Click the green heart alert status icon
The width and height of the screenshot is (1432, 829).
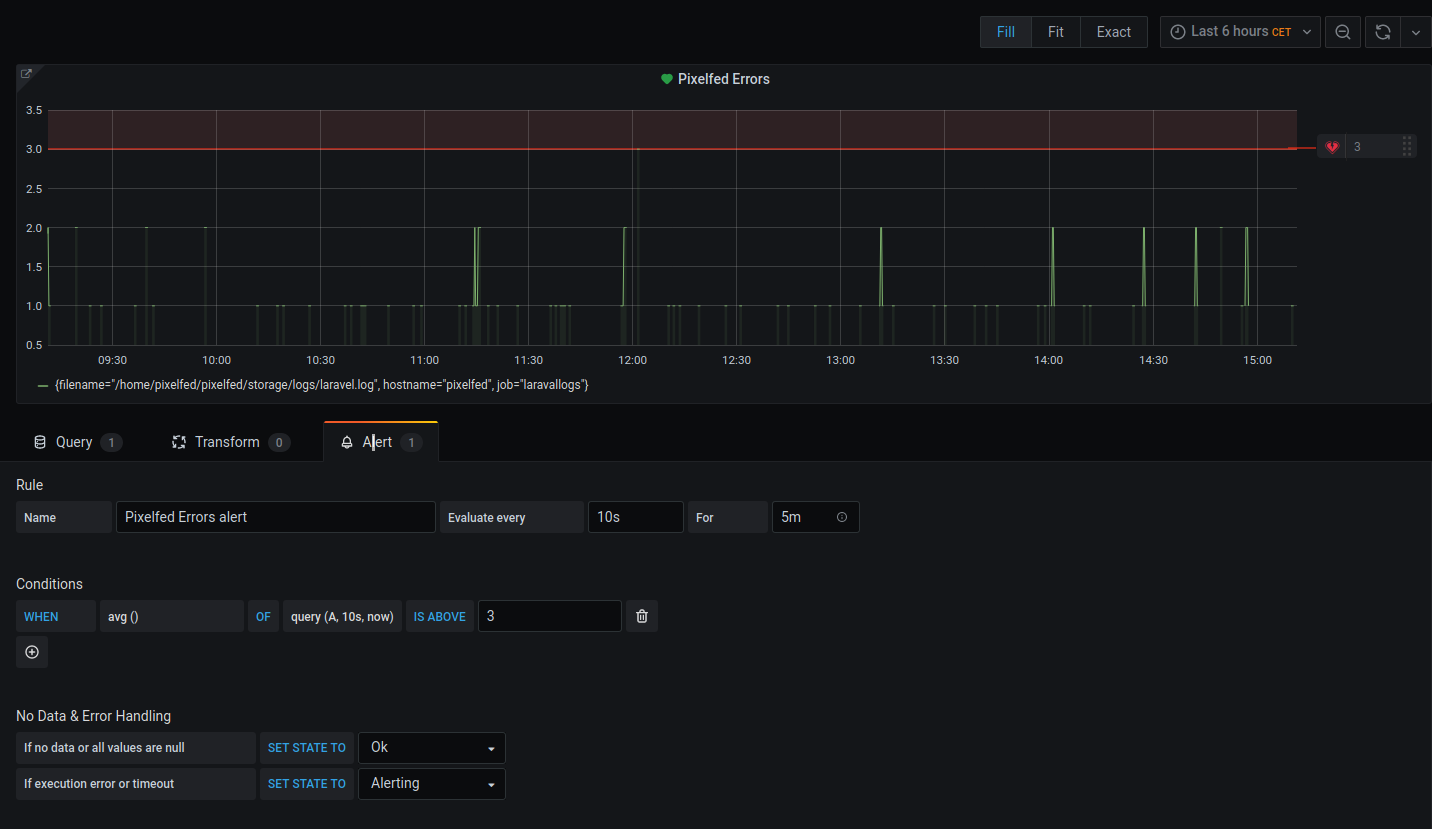click(x=667, y=79)
